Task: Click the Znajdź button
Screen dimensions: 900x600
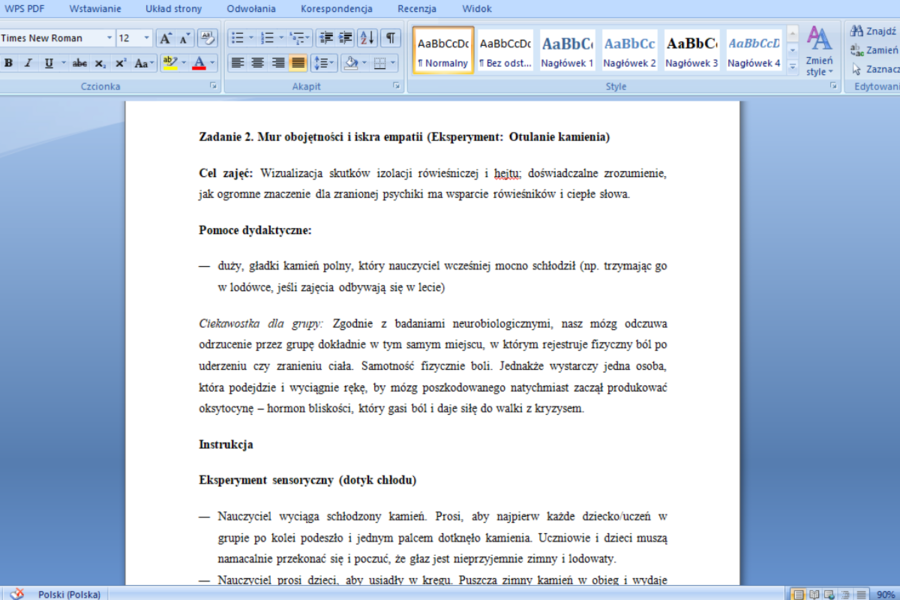Action: coord(874,31)
